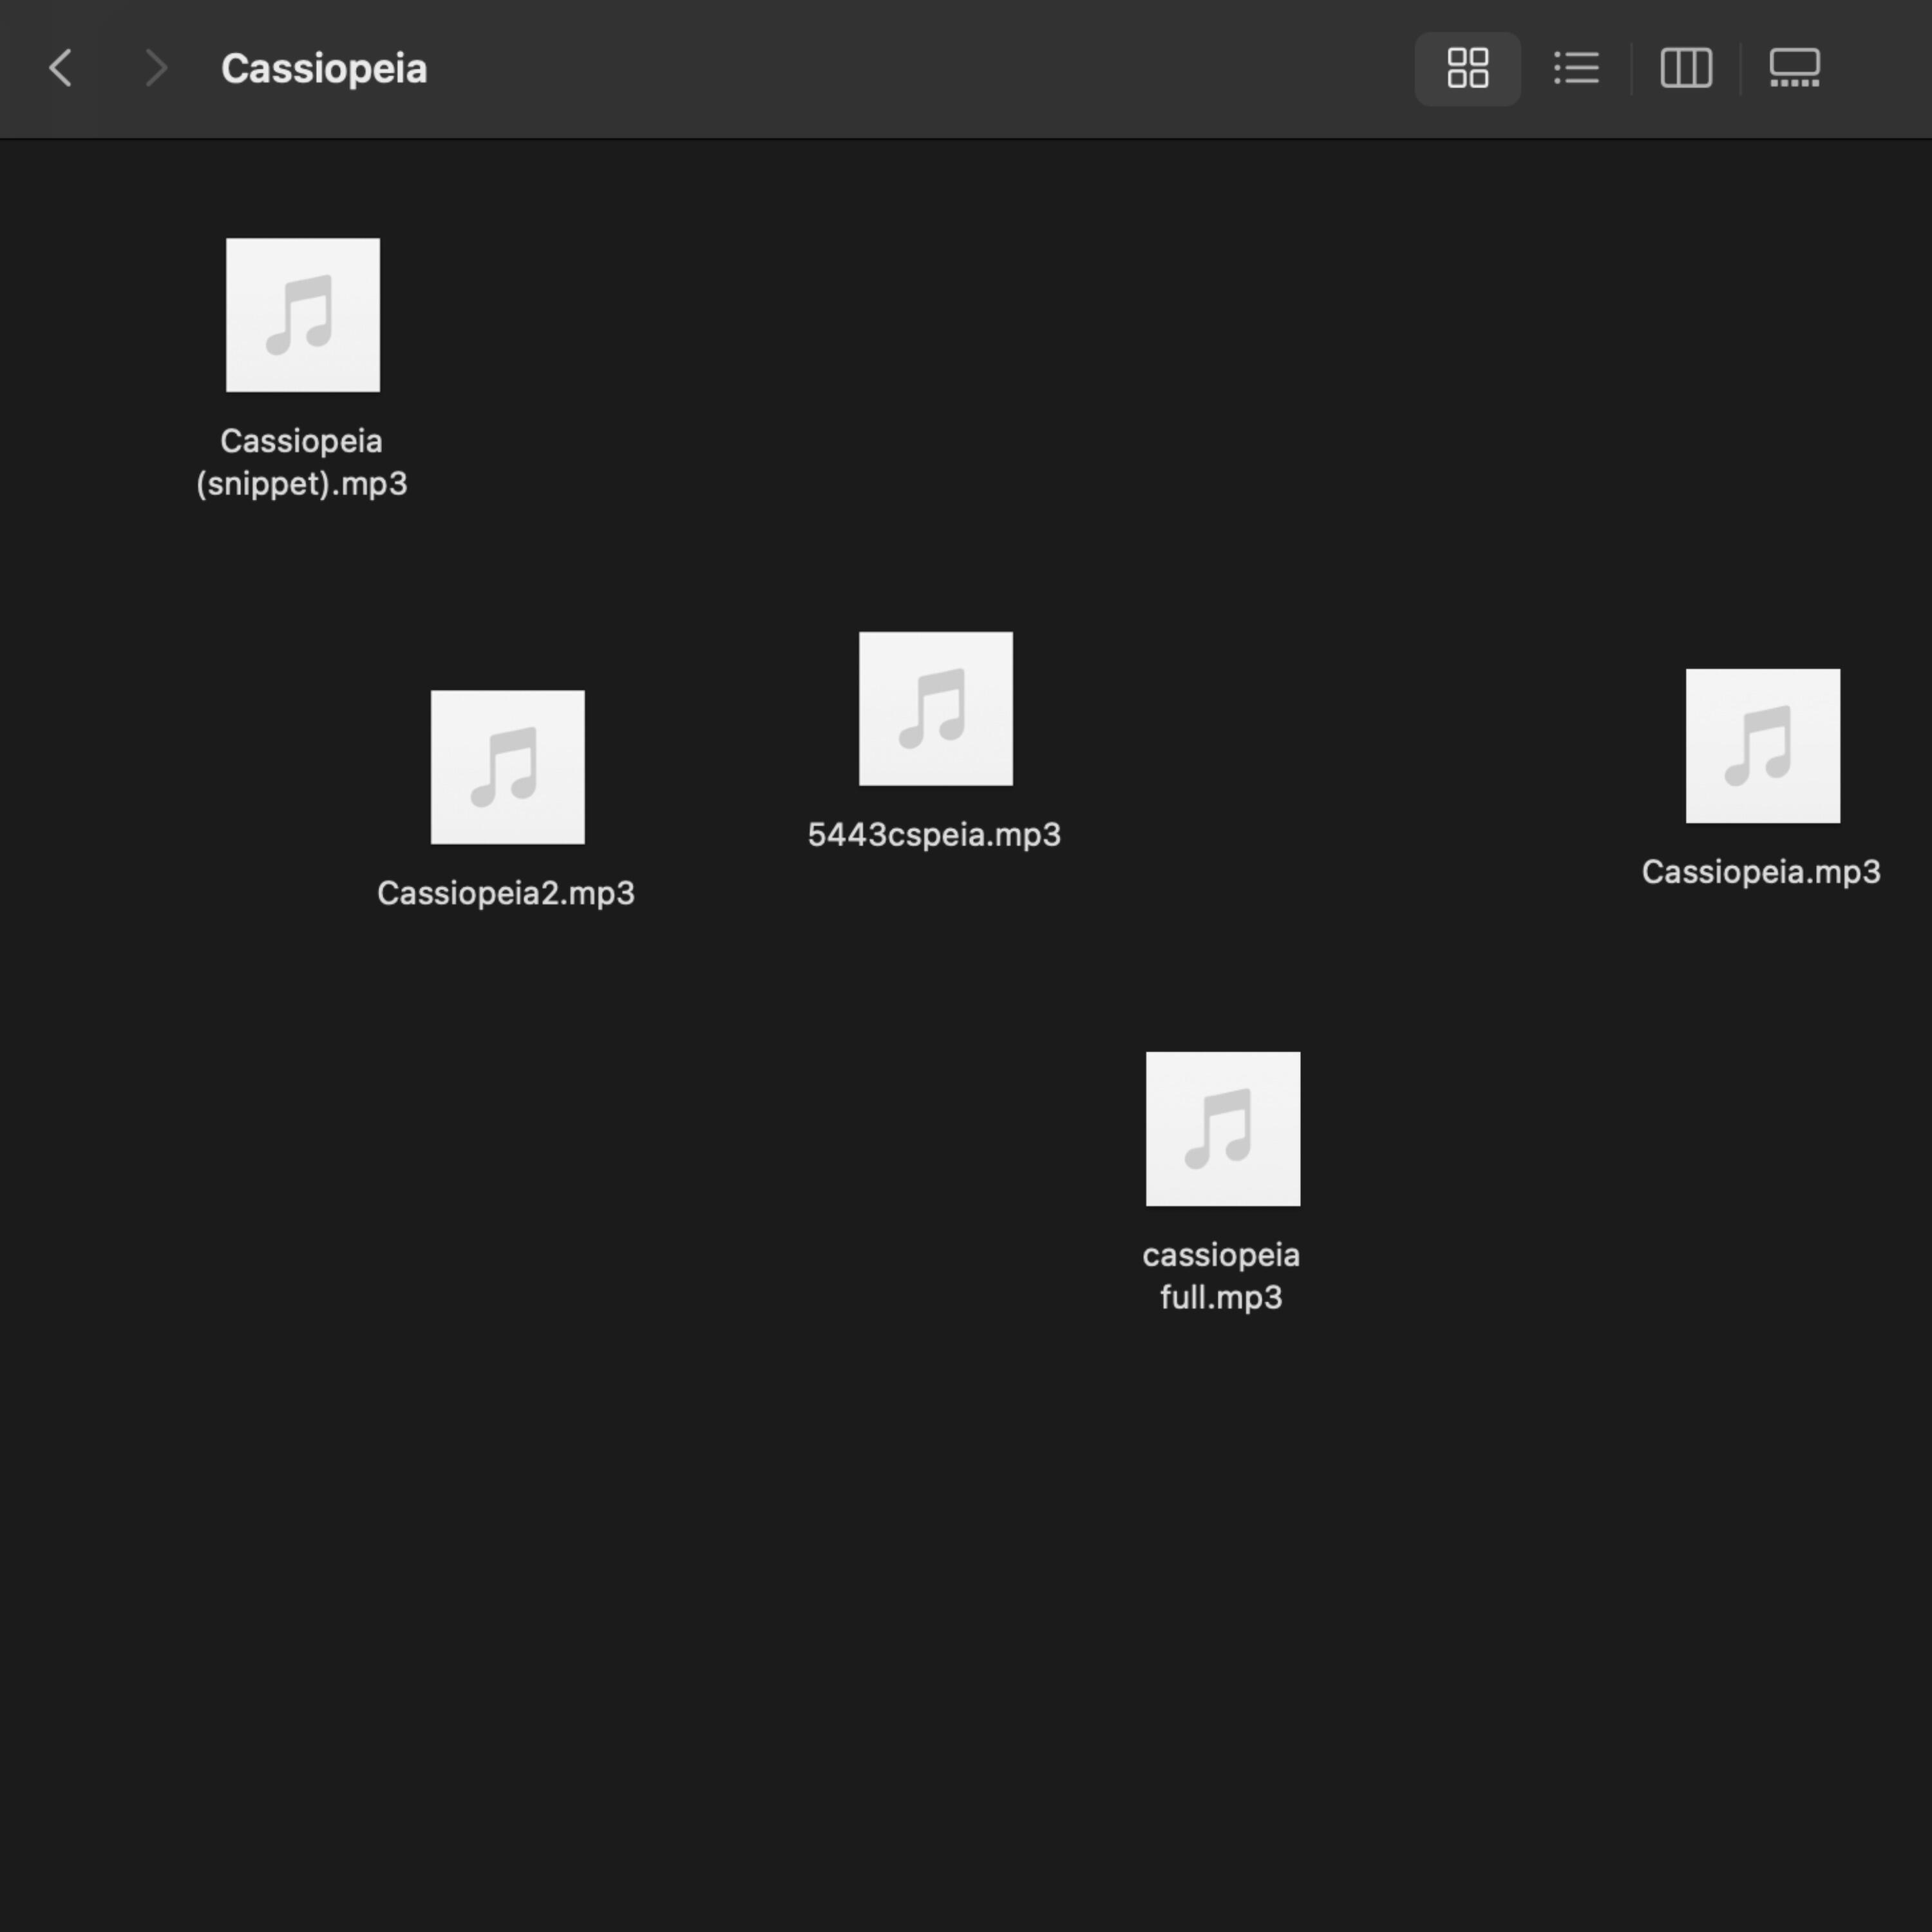The width and height of the screenshot is (1932, 1932).
Task: Click the Cassiopeia (snippet).mp3 filename label
Action: (x=301, y=462)
